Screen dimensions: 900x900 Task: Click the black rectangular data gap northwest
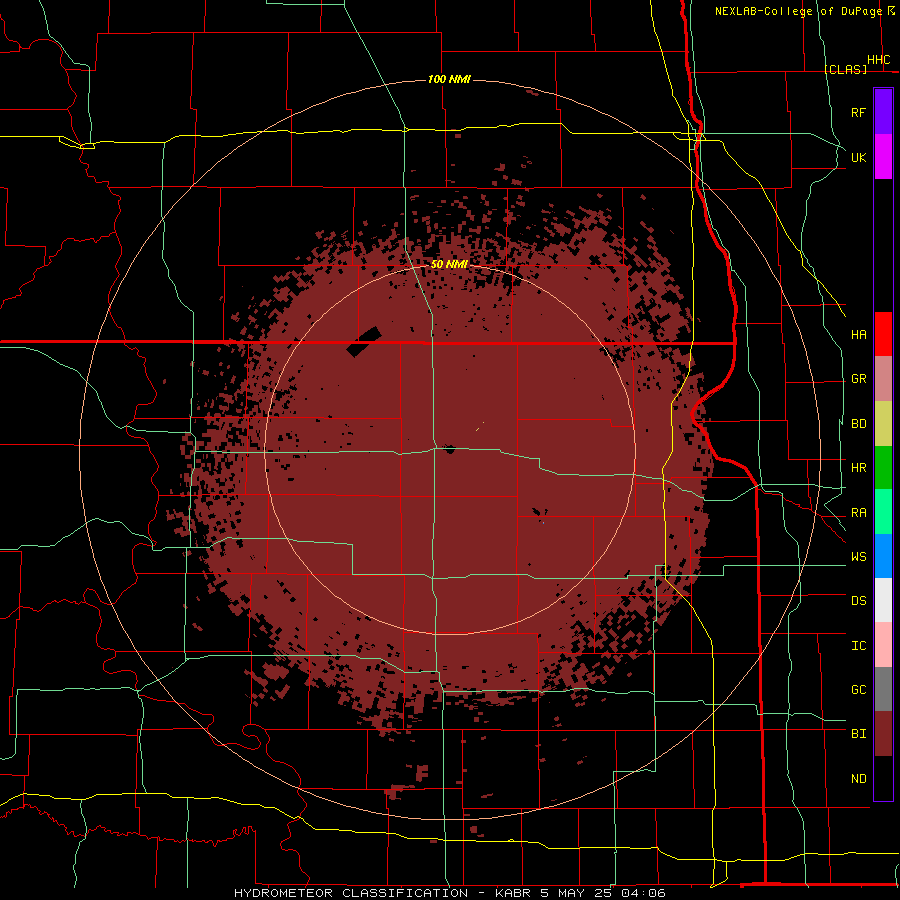[364, 342]
